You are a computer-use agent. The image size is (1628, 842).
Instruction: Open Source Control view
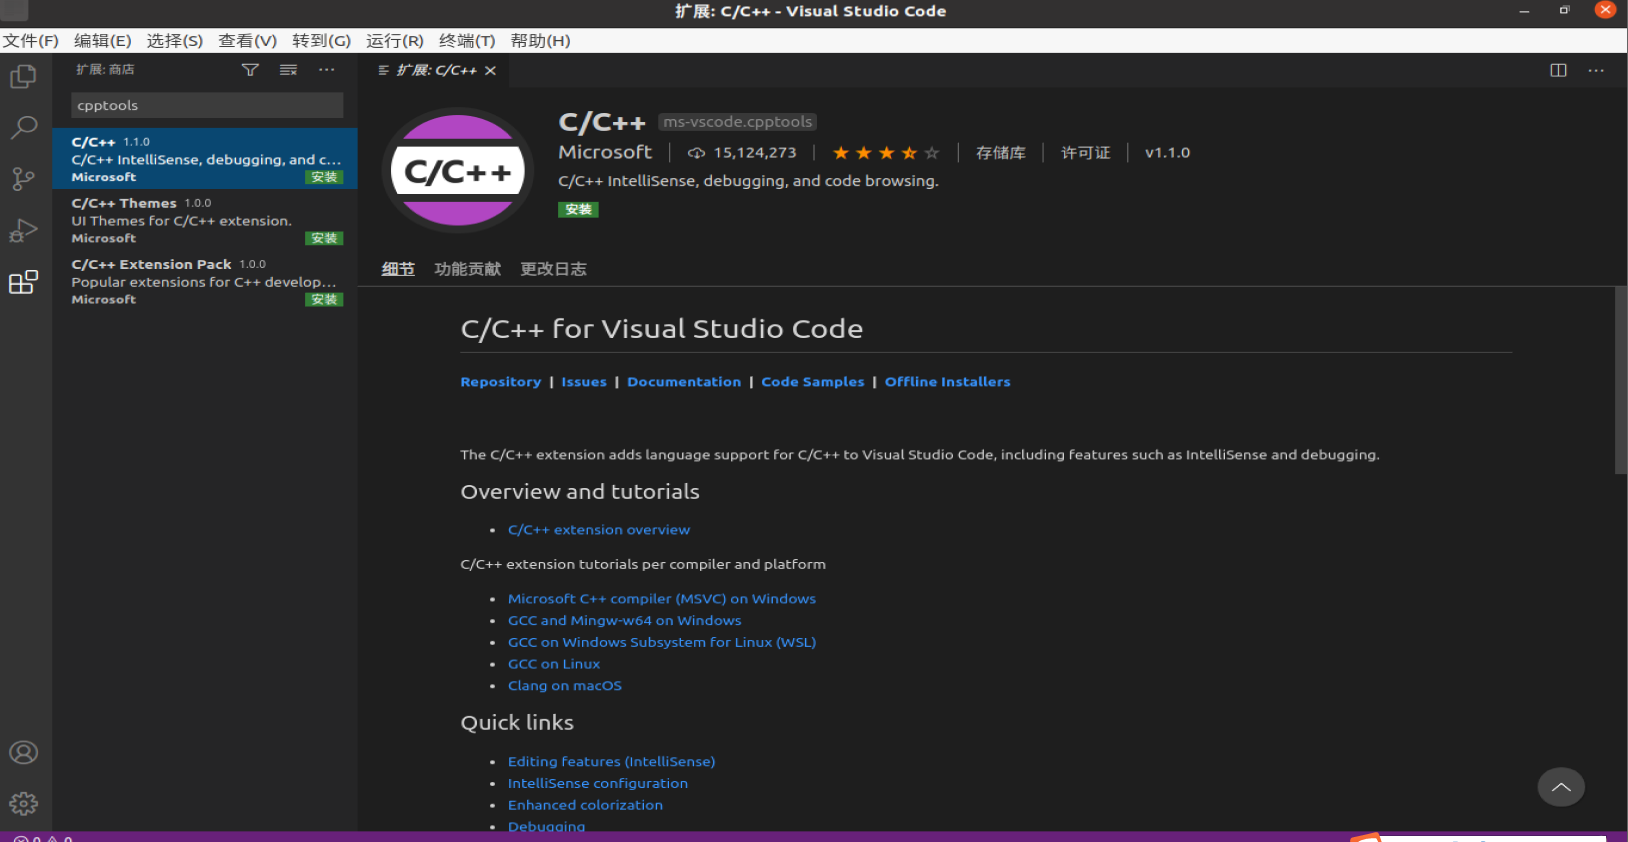pos(23,179)
